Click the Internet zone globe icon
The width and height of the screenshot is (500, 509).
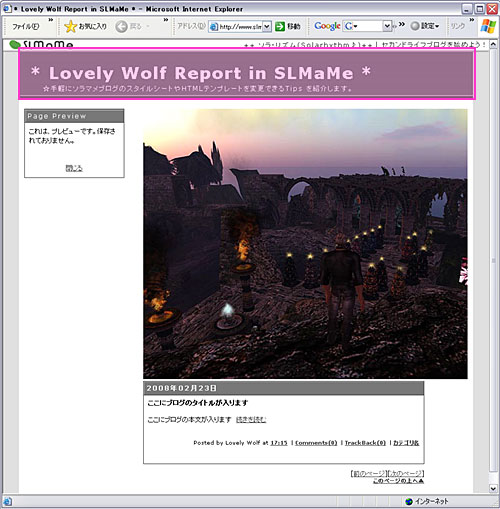coord(409,501)
